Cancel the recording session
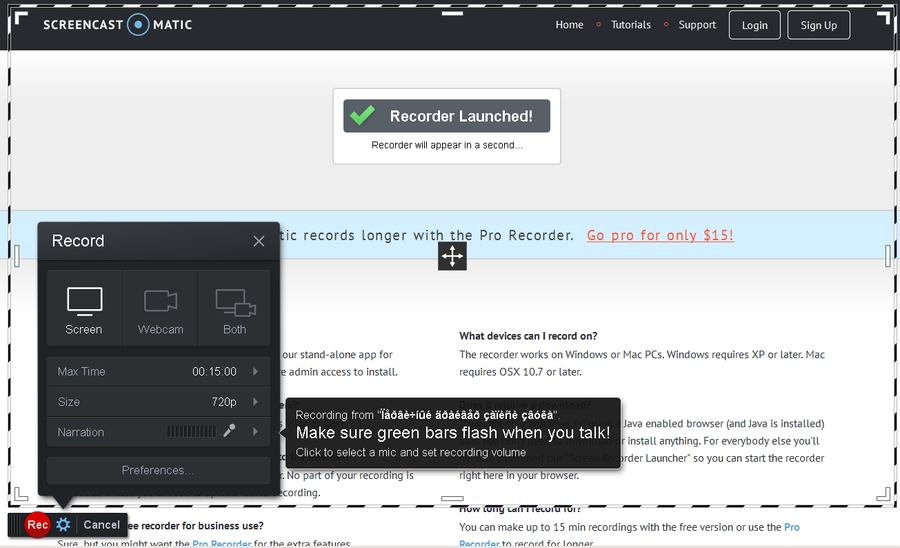The width and height of the screenshot is (900, 548). point(102,524)
